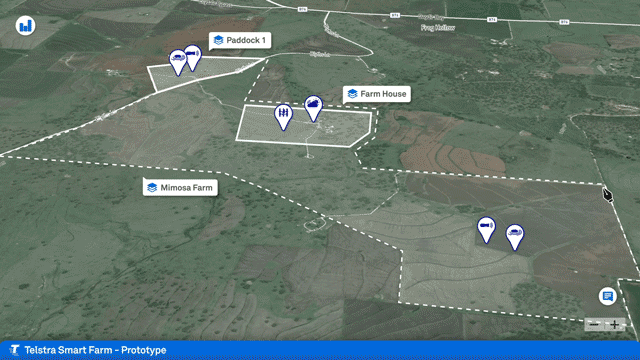640x360 pixels.
Task: Click the weather cloud pin at Farm House
Action: [313, 108]
